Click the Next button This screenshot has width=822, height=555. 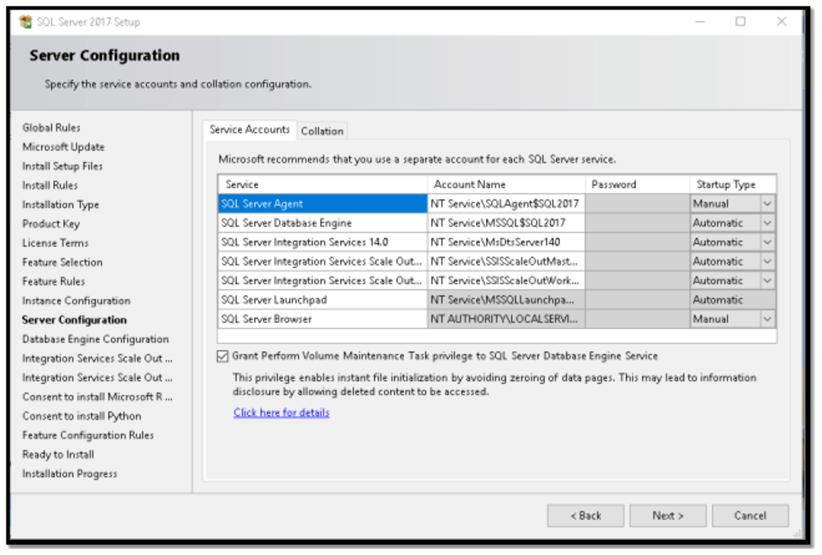pyautogui.click(x=667, y=515)
